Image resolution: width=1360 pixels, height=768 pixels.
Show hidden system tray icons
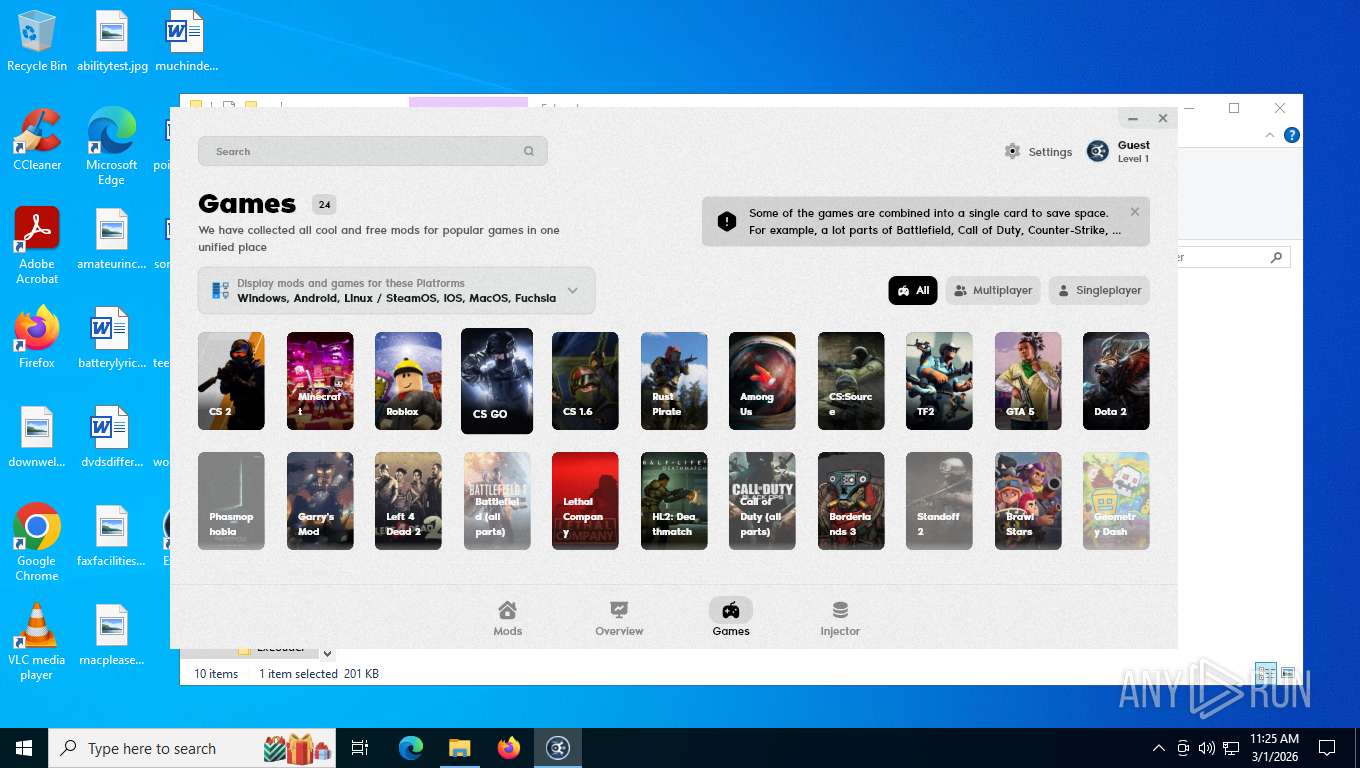[1159, 748]
